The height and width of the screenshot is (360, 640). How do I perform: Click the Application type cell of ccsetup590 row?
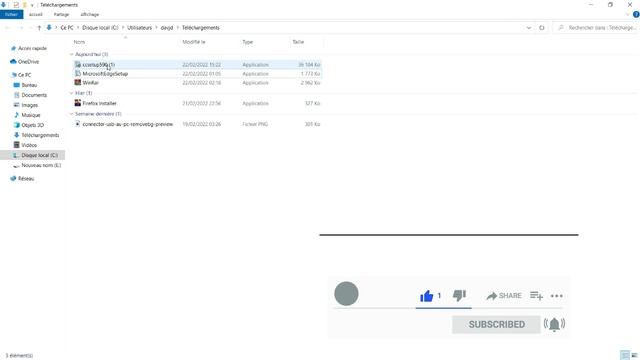coord(256,65)
